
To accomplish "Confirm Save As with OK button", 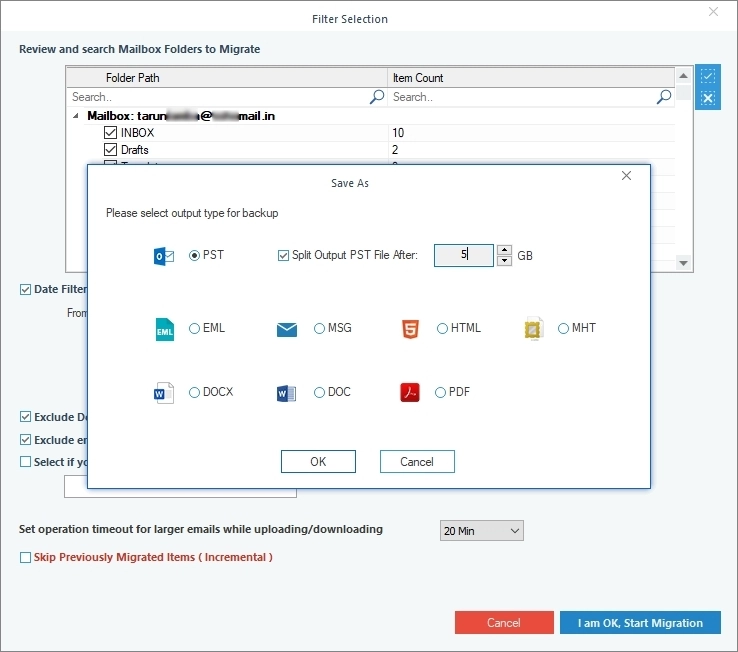I will point(318,461).
